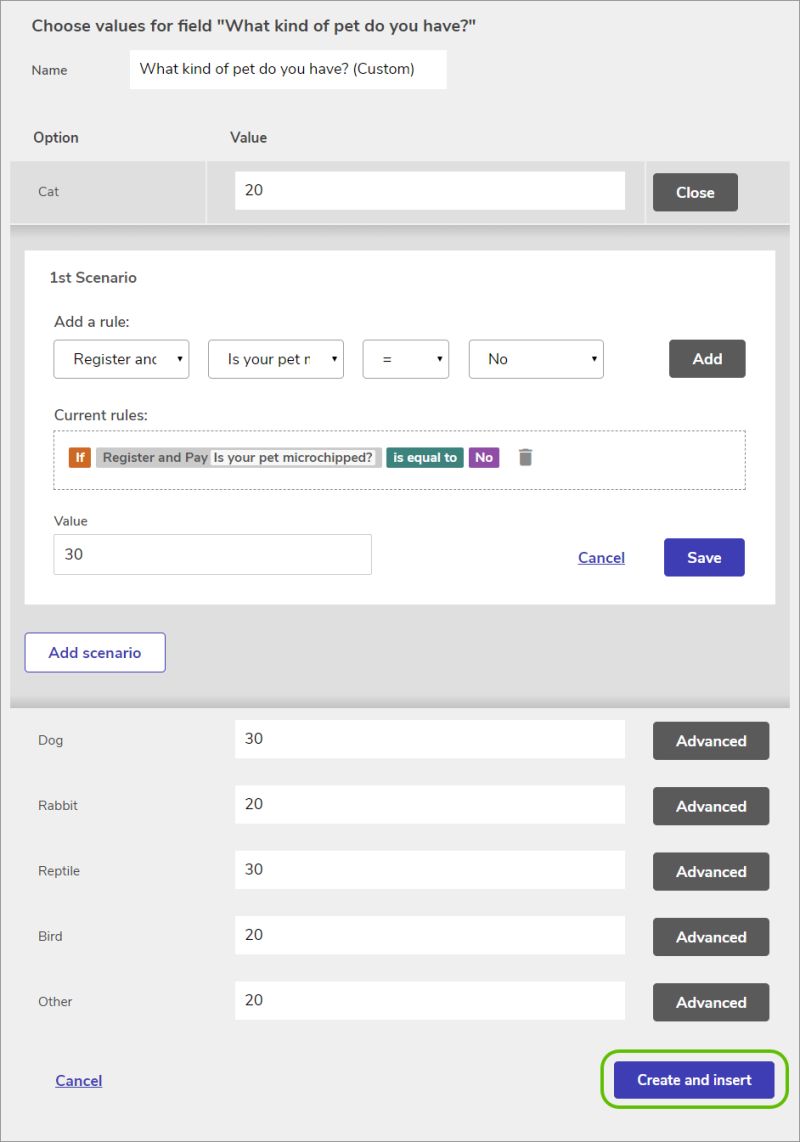The width and height of the screenshot is (800, 1142).
Task: Save the 1st Scenario
Action: click(x=704, y=557)
